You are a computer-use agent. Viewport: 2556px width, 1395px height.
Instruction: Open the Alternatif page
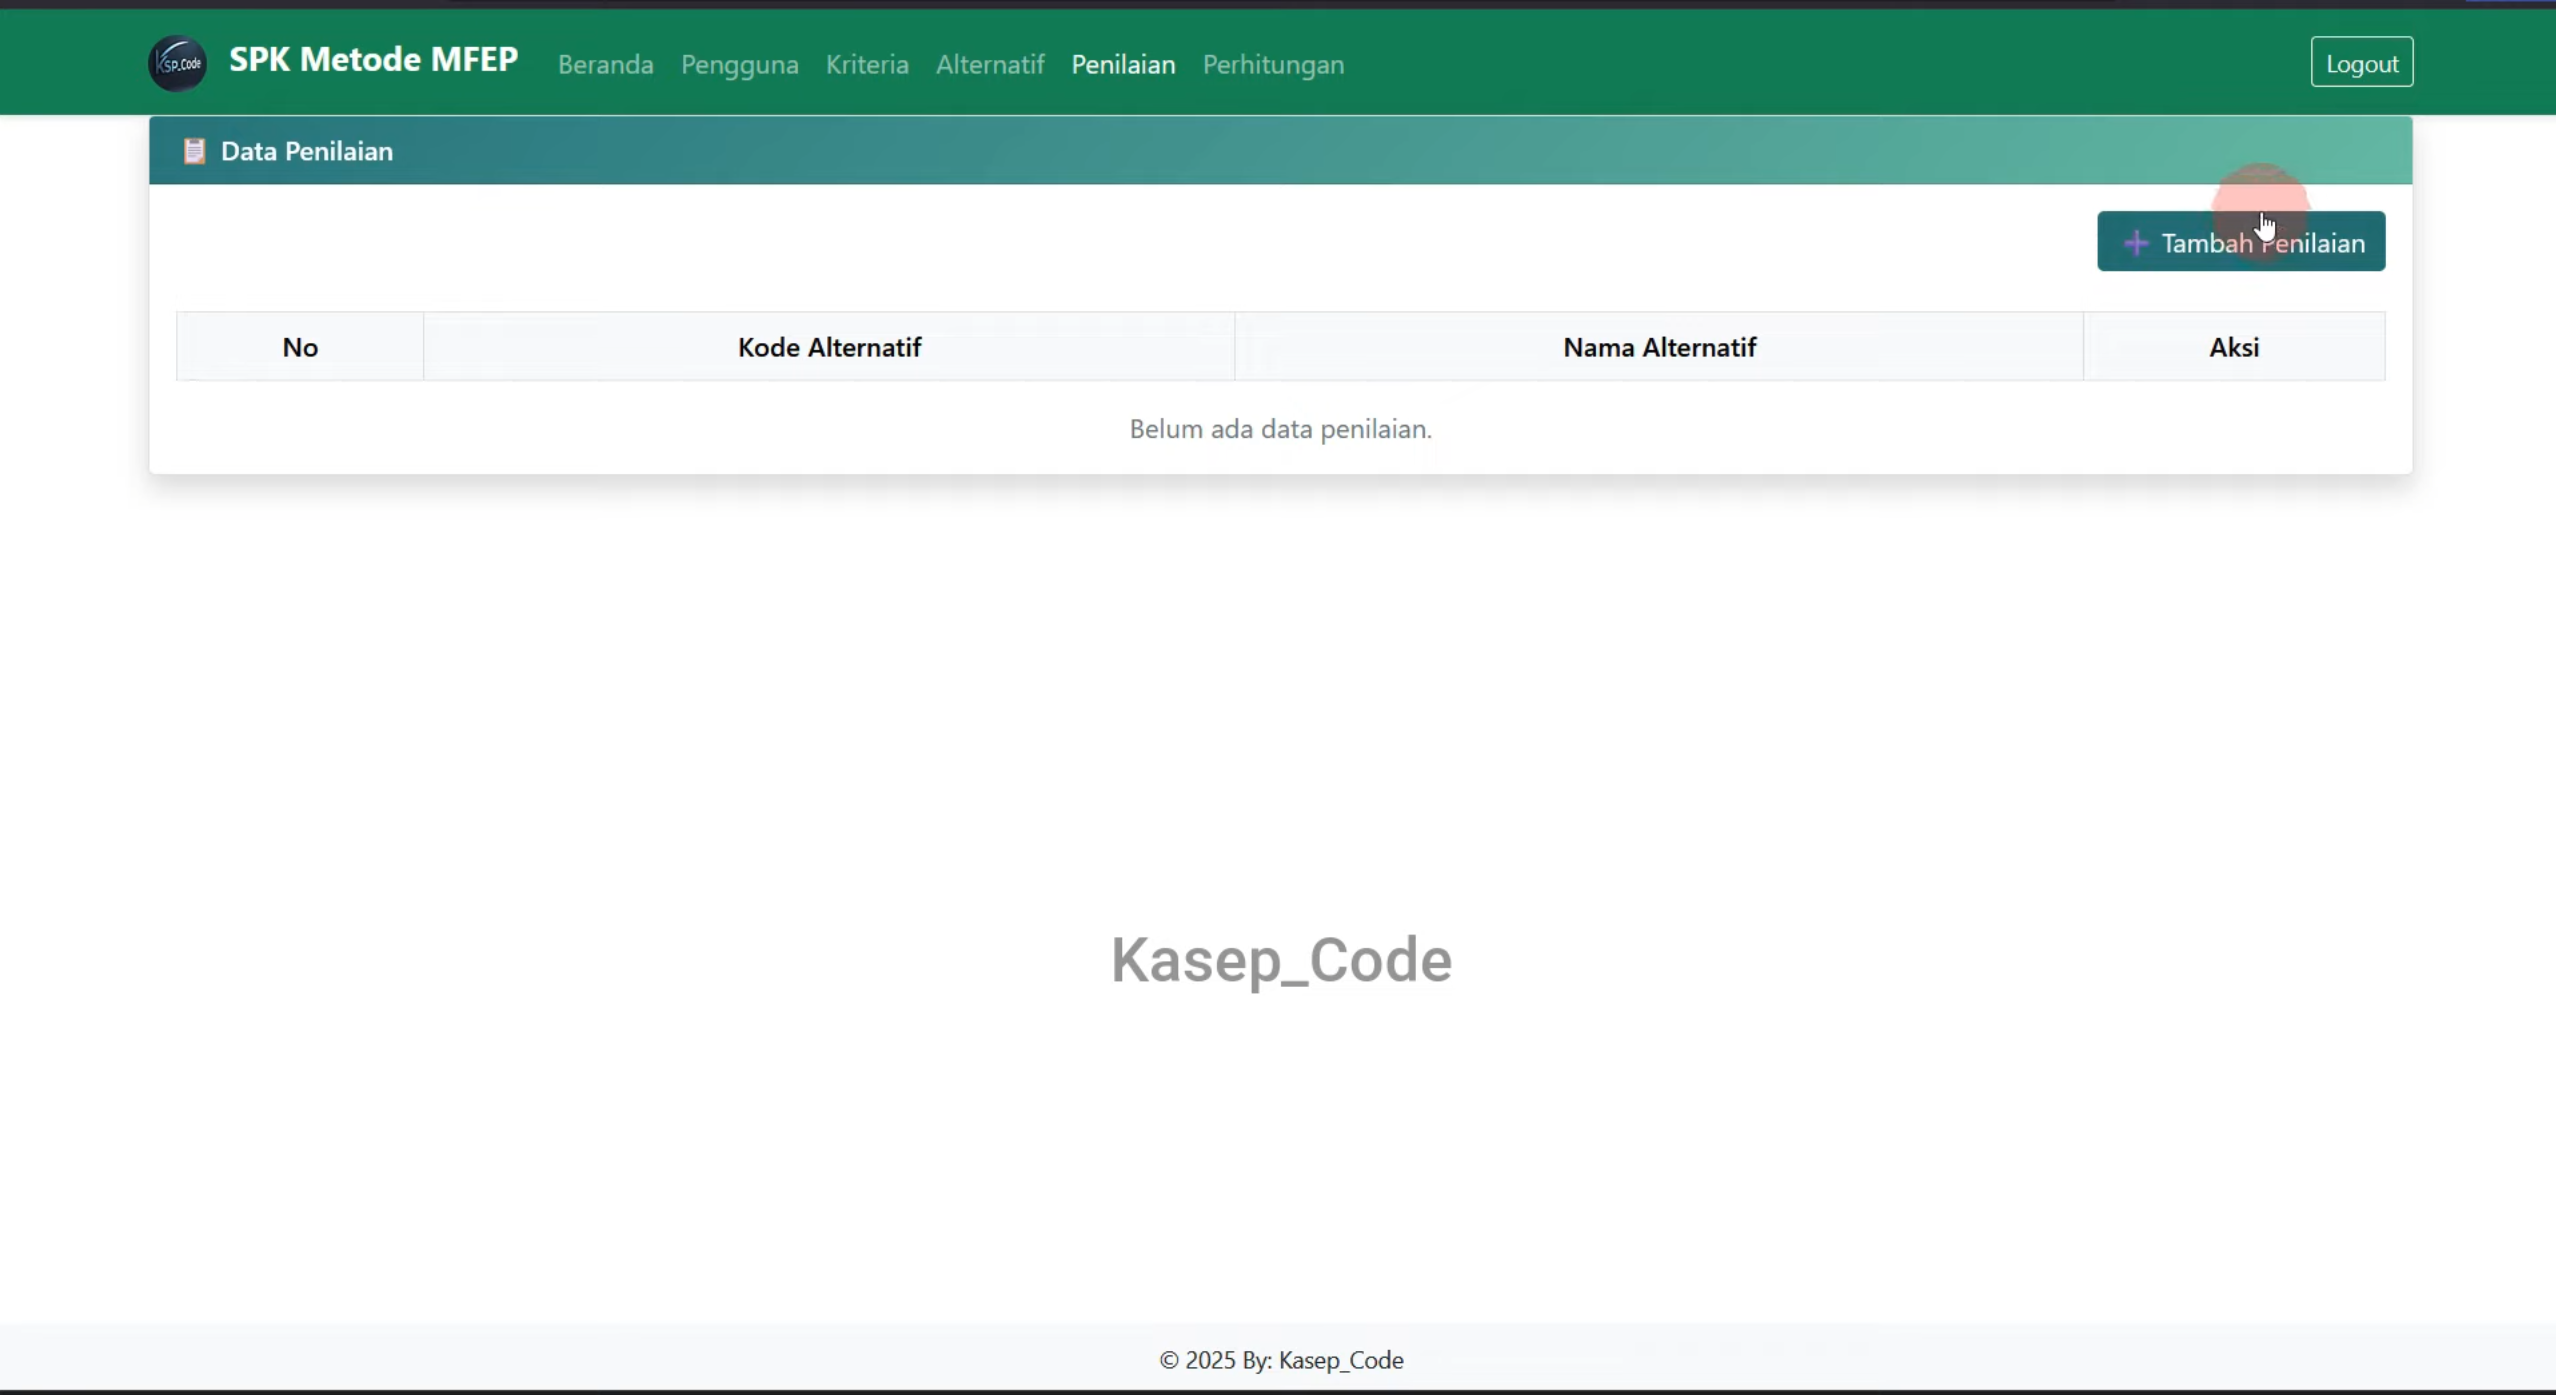990,64
